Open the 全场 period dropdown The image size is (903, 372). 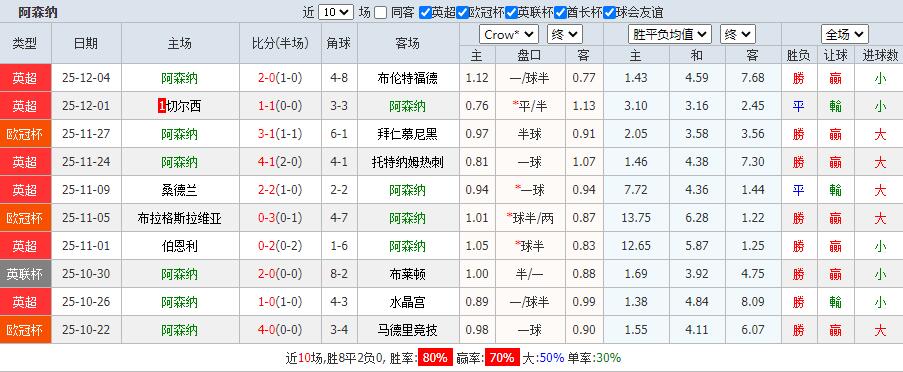[844, 35]
